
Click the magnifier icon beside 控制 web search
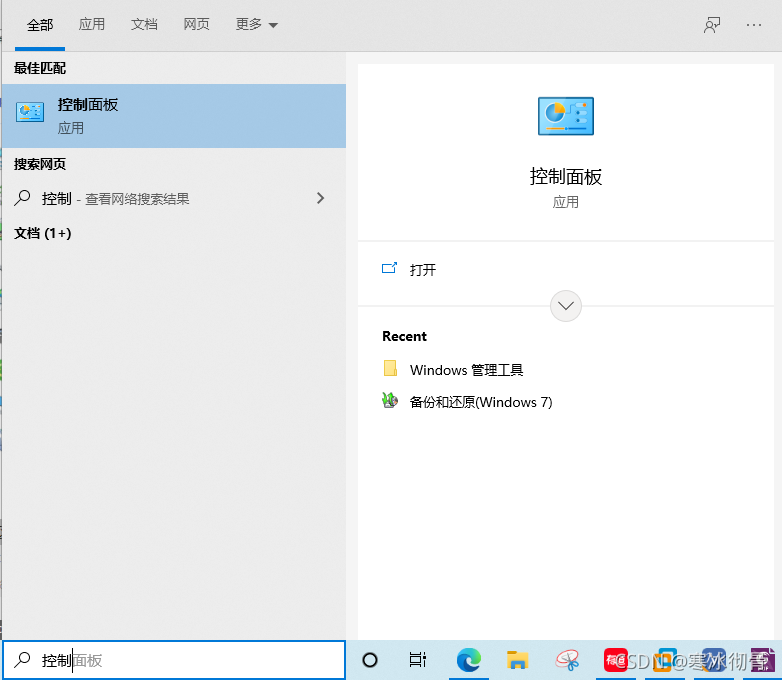click(x=22, y=198)
